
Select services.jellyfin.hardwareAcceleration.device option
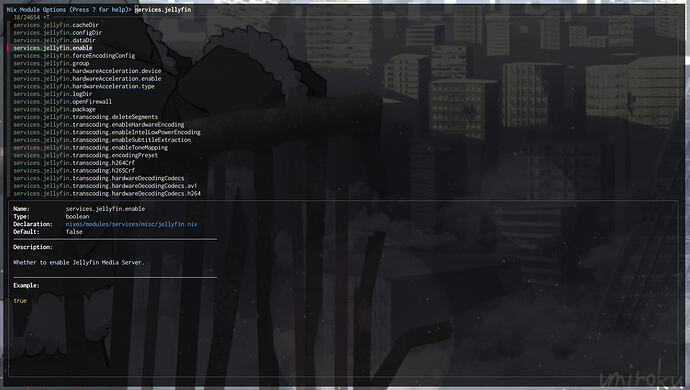point(87,71)
